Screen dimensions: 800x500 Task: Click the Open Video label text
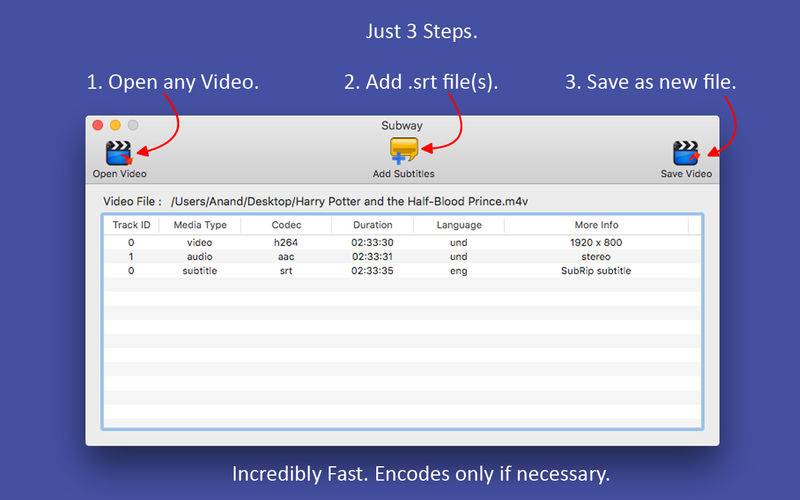pos(119,173)
